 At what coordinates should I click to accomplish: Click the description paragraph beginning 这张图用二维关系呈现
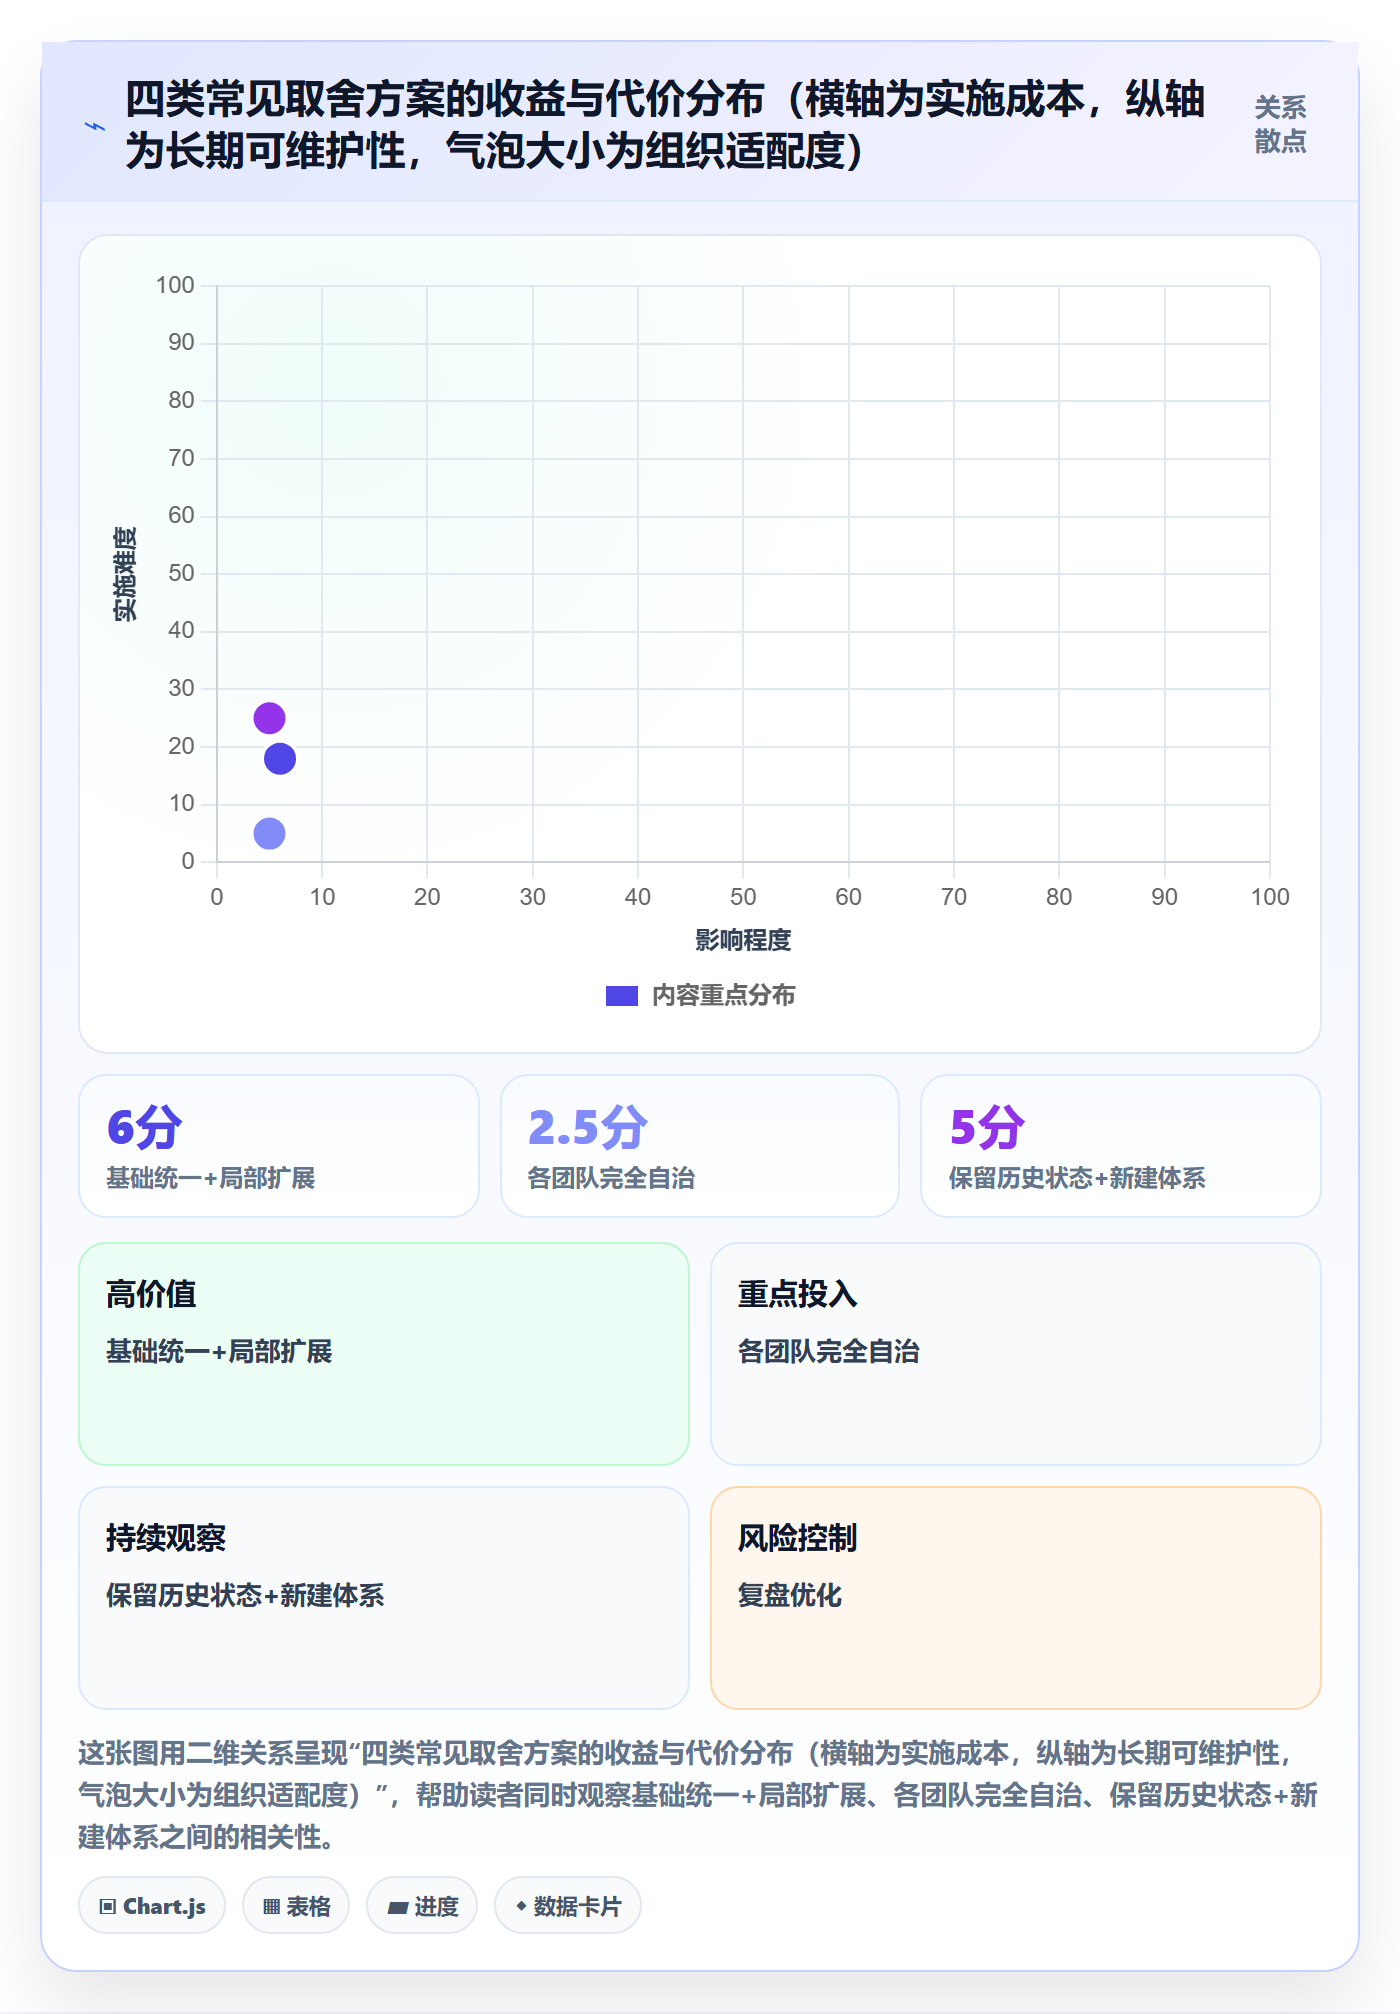[699, 1795]
